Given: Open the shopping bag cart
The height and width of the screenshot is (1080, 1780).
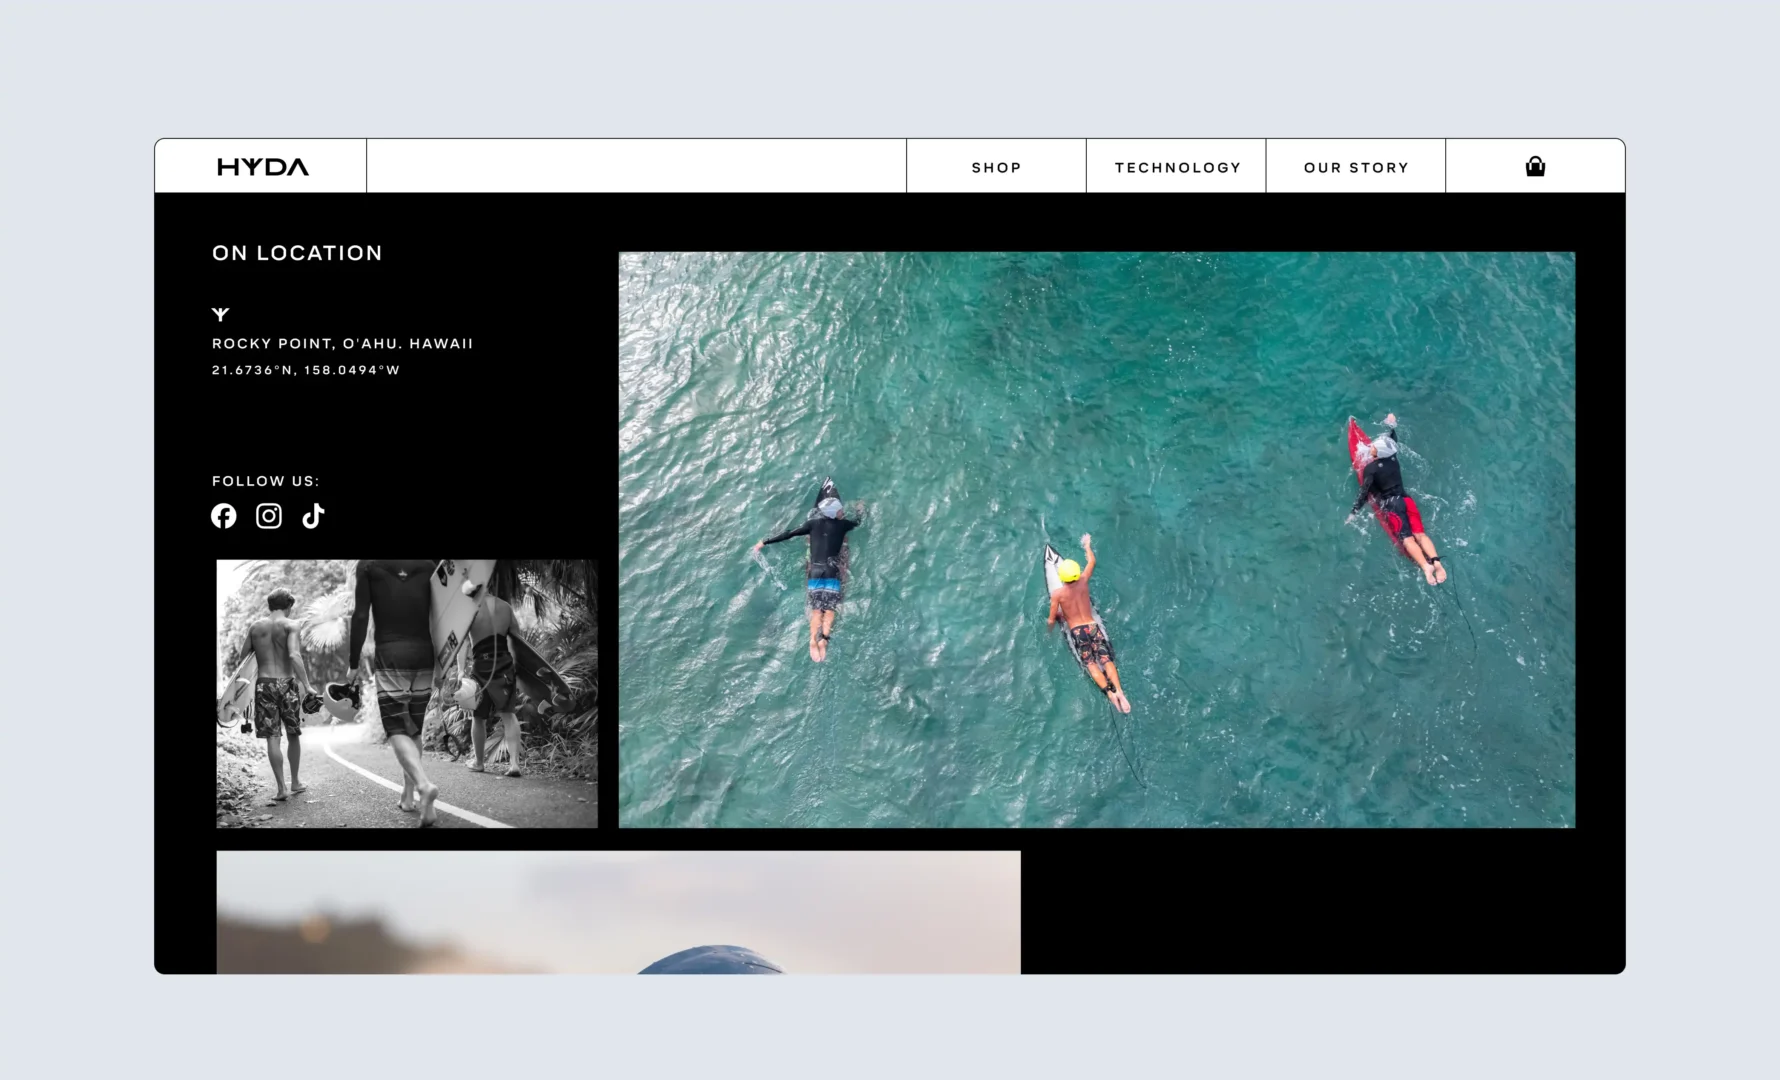Looking at the screenshot, I should pos(1535,167).
